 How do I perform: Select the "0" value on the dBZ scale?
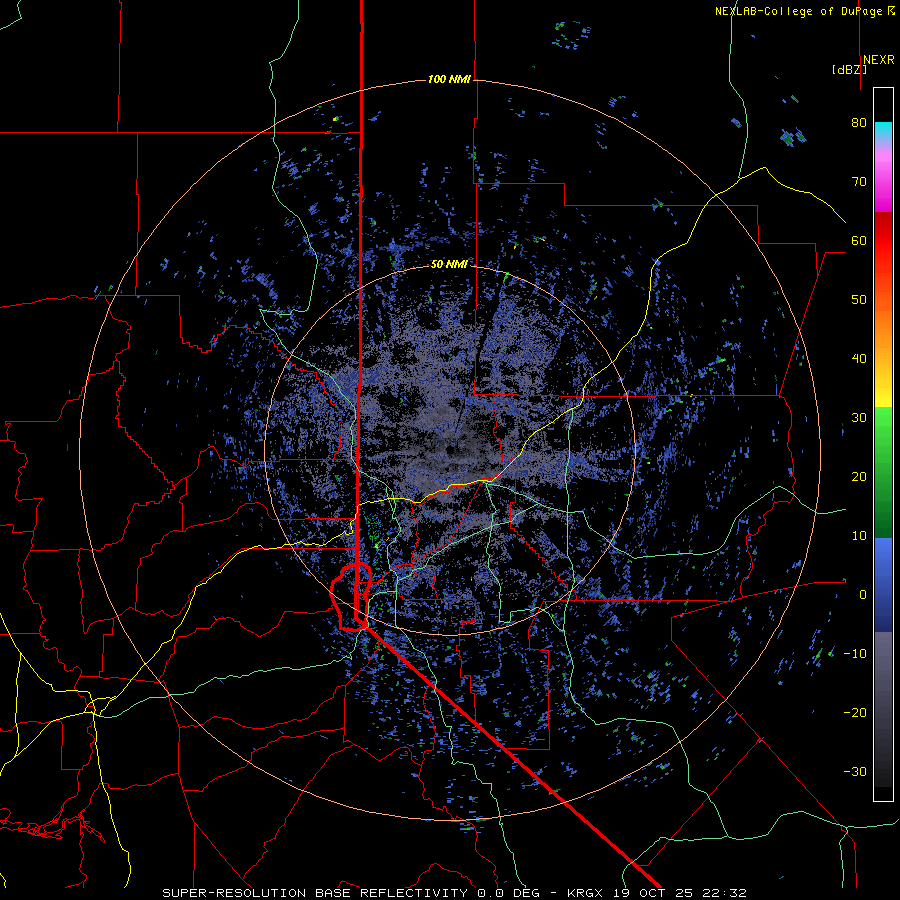point(863,595)
